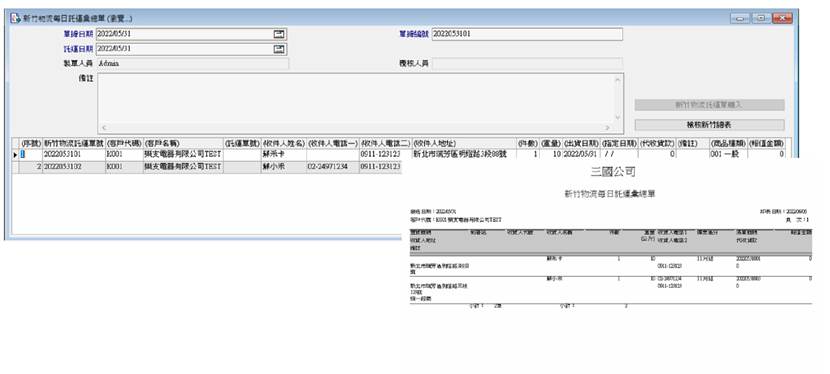Click the (序號) column header
This screenshot has height=374, width=830.
[x=31, y=144]
